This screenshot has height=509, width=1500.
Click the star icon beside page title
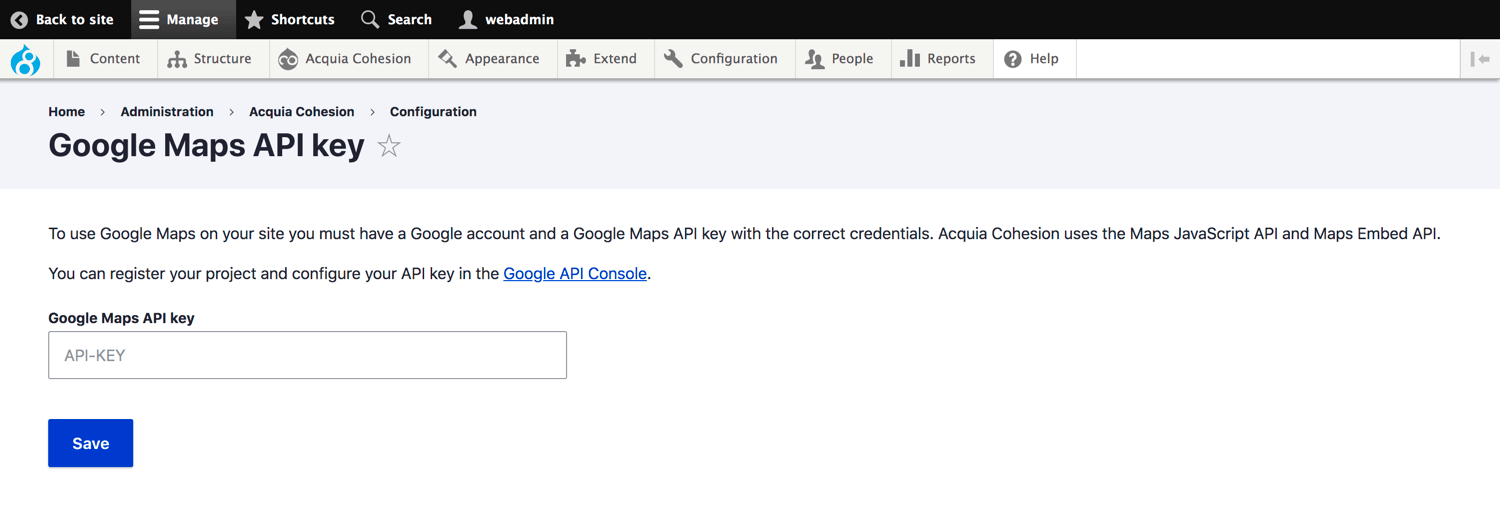(x=389, y=147)
